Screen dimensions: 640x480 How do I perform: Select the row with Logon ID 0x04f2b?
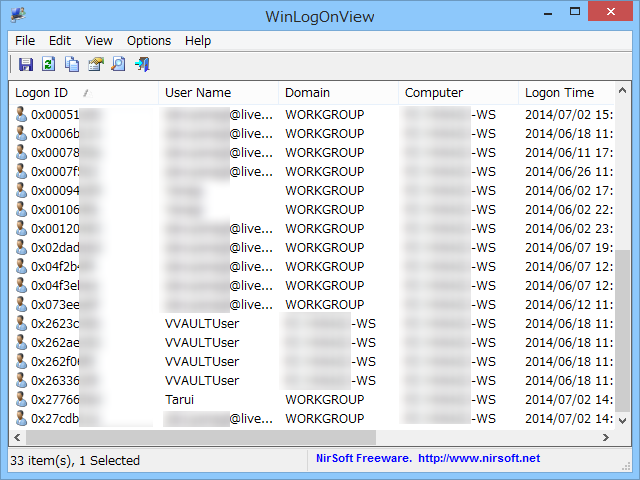pos(312,267)
